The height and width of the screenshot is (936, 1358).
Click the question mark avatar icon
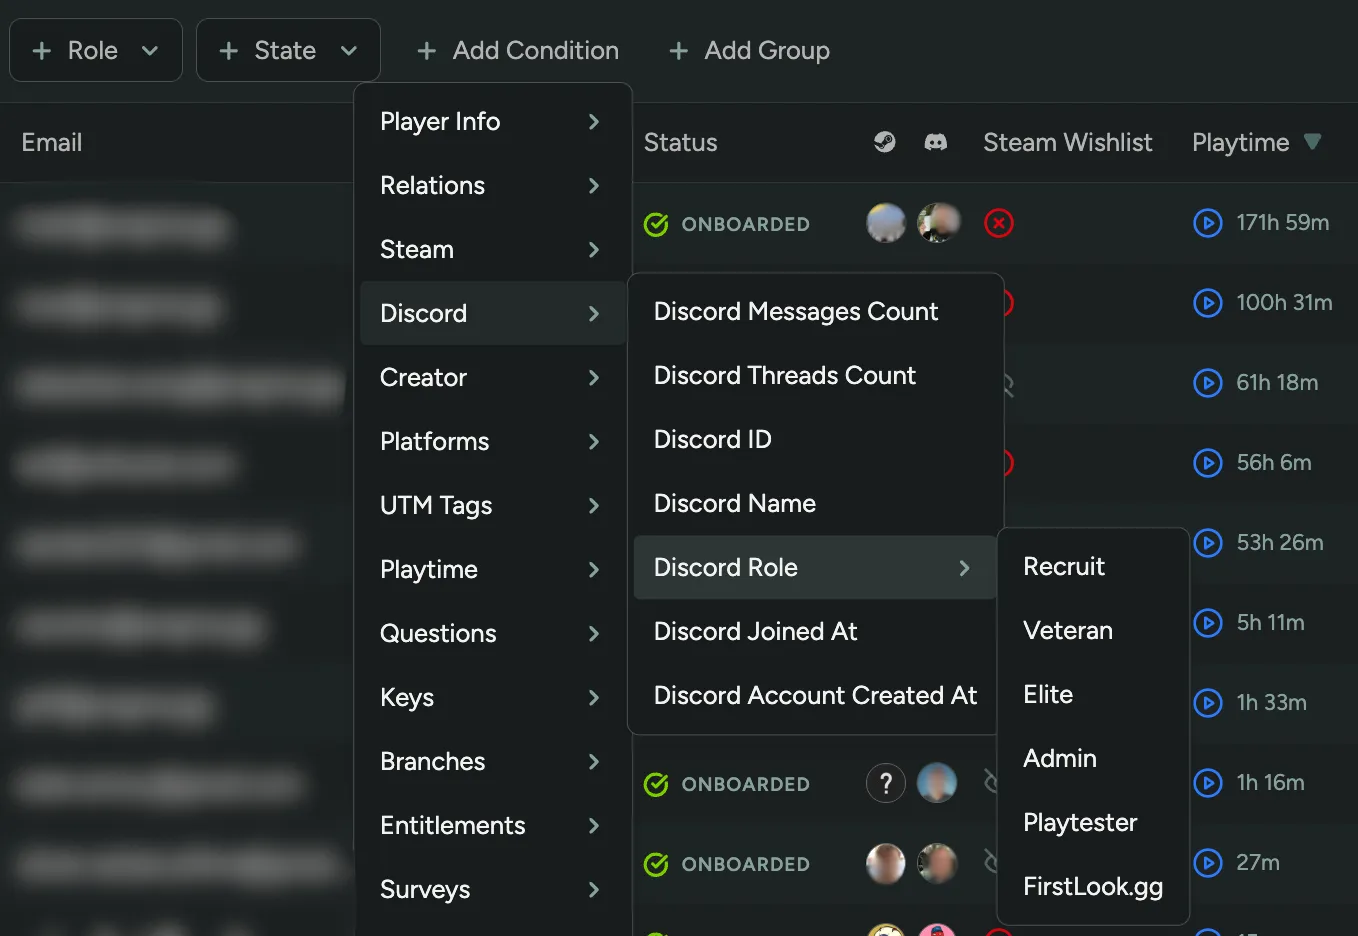pos(885,783)
